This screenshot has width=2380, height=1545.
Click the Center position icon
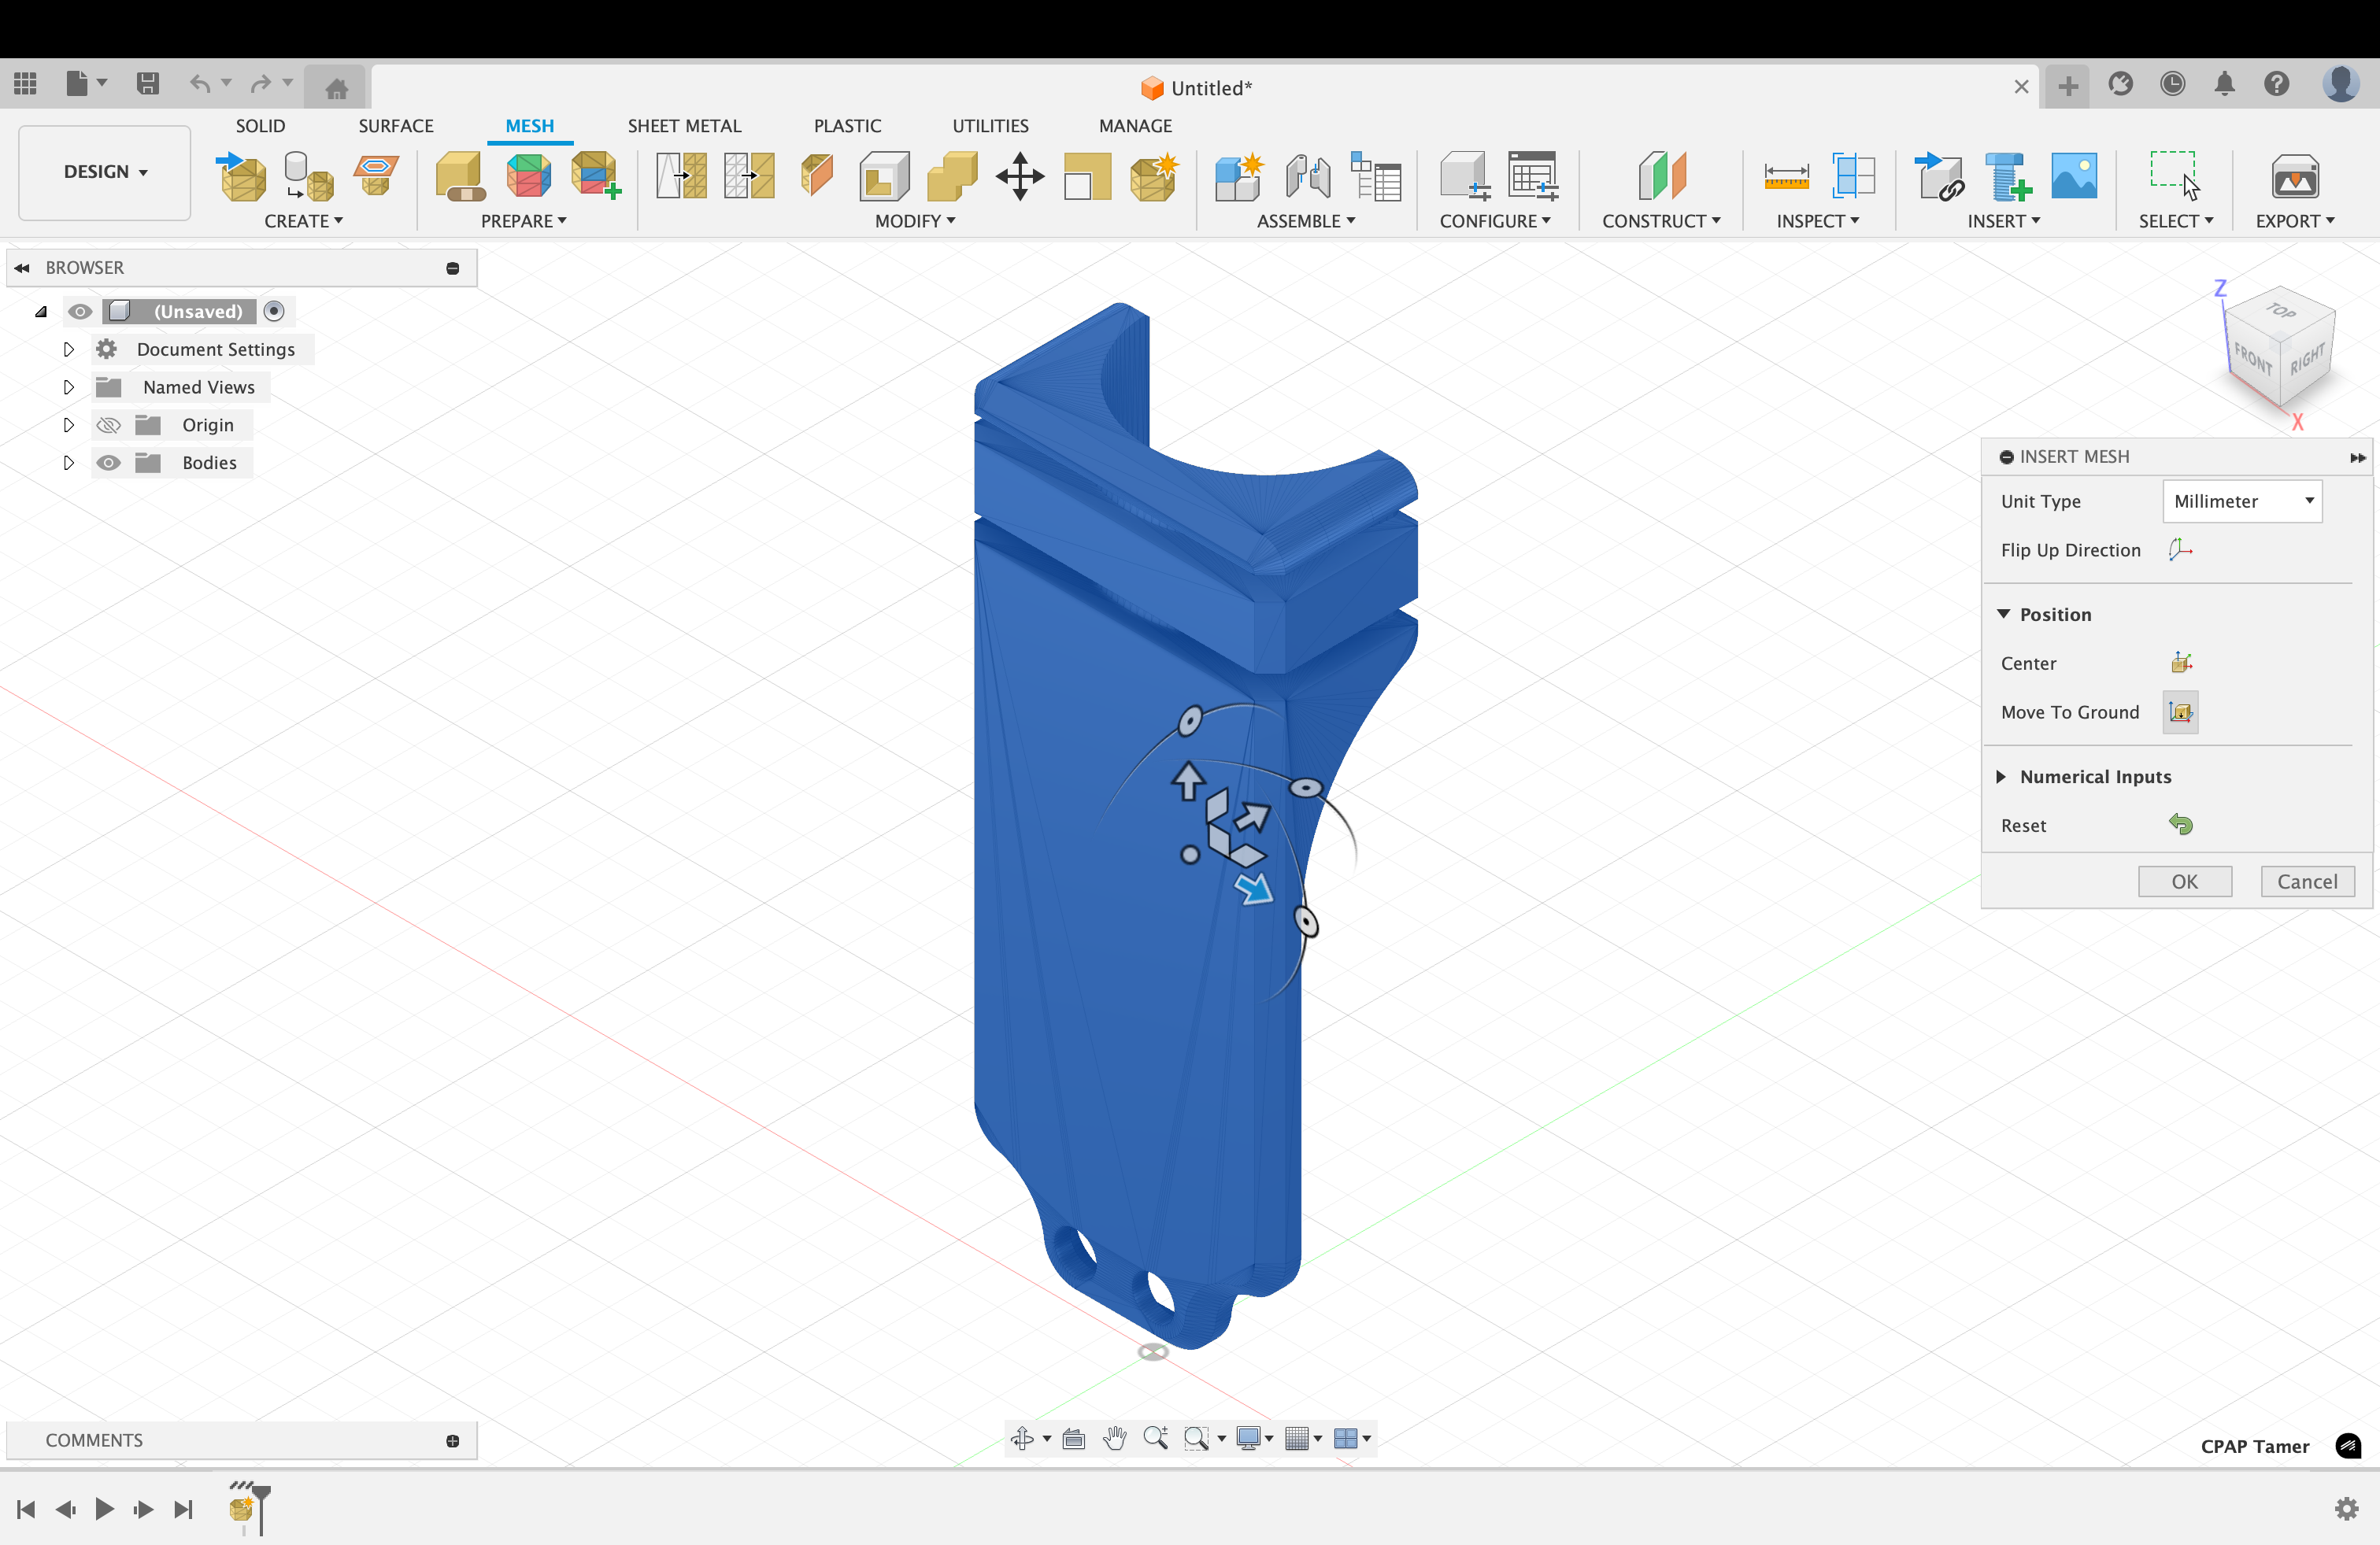tap(2180, 663)
